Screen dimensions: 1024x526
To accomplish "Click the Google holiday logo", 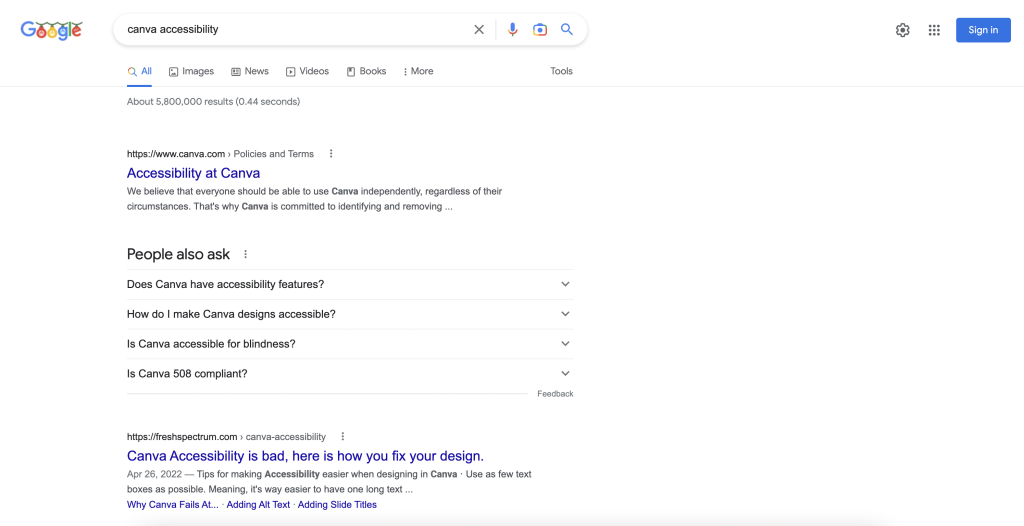I will 51,30.
